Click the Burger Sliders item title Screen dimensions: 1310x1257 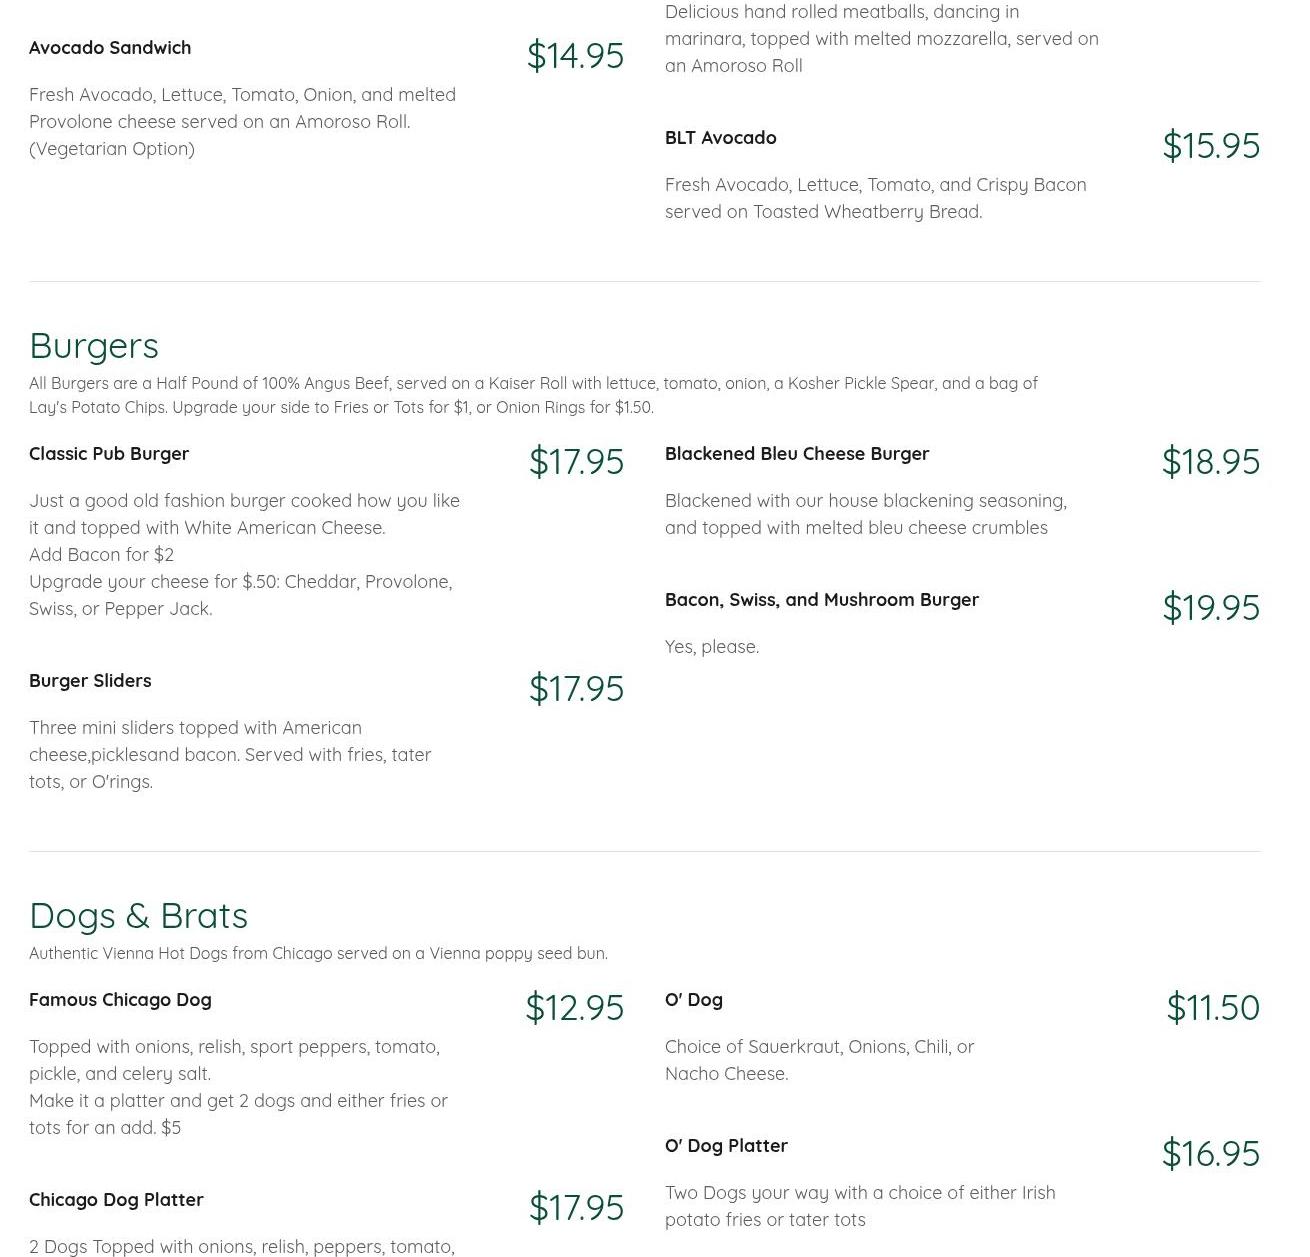[x=90, y=681]
